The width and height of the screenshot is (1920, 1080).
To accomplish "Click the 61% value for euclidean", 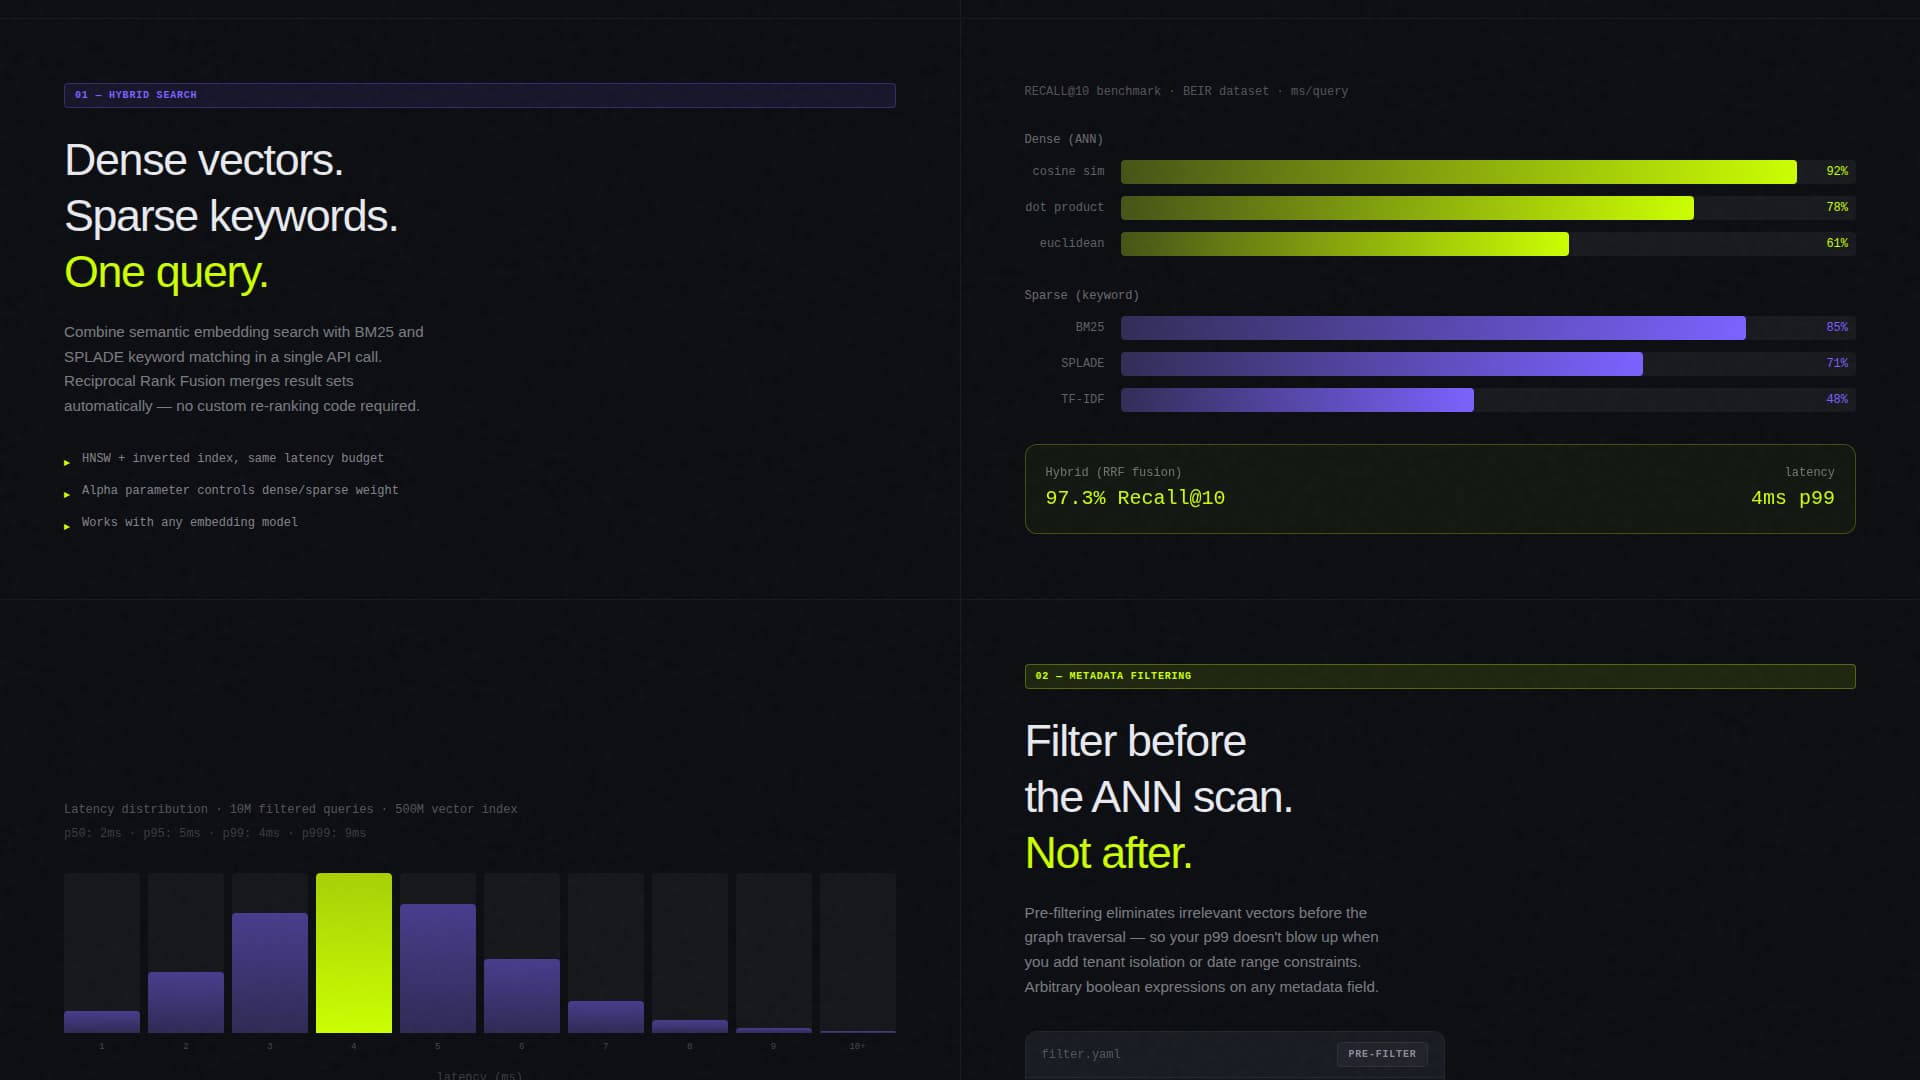I will tap(1837, 243).
